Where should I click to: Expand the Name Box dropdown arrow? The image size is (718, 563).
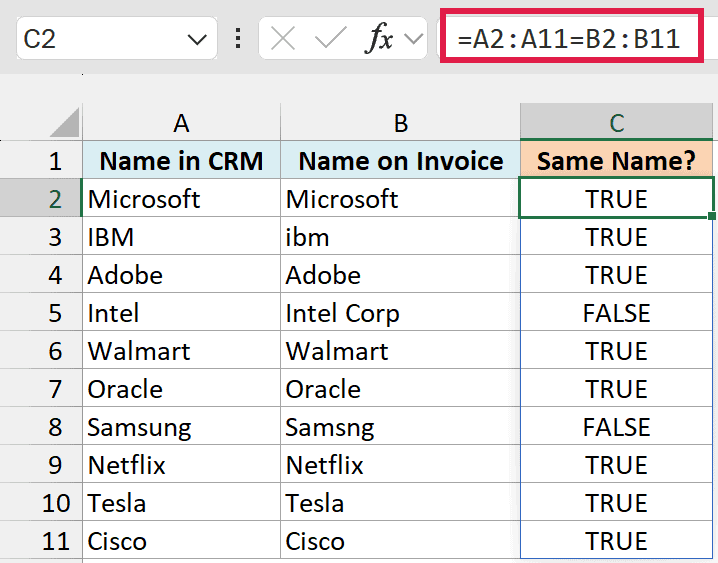coord(197,40)
